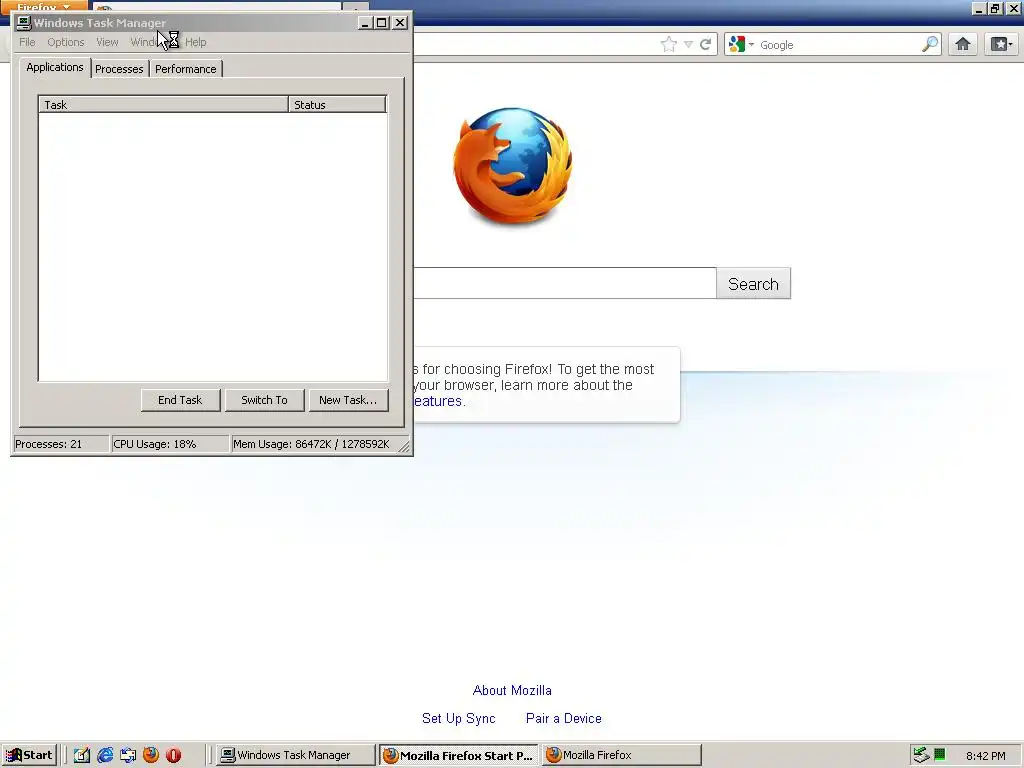The width and height of the screenshot is (1024, 768).
Task: Click the Show Desktop quick launch icon
Action: (128, 755)
